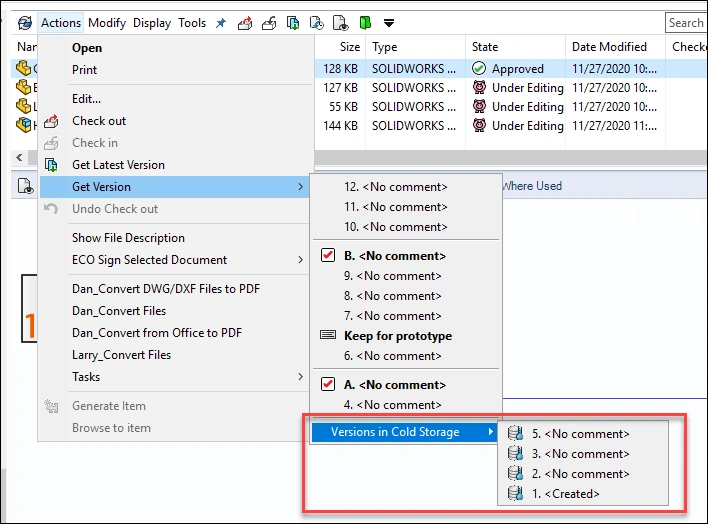Click the Check in toolbar icon
This screenshot has height=524, width=708.
(x=268, y=23)
